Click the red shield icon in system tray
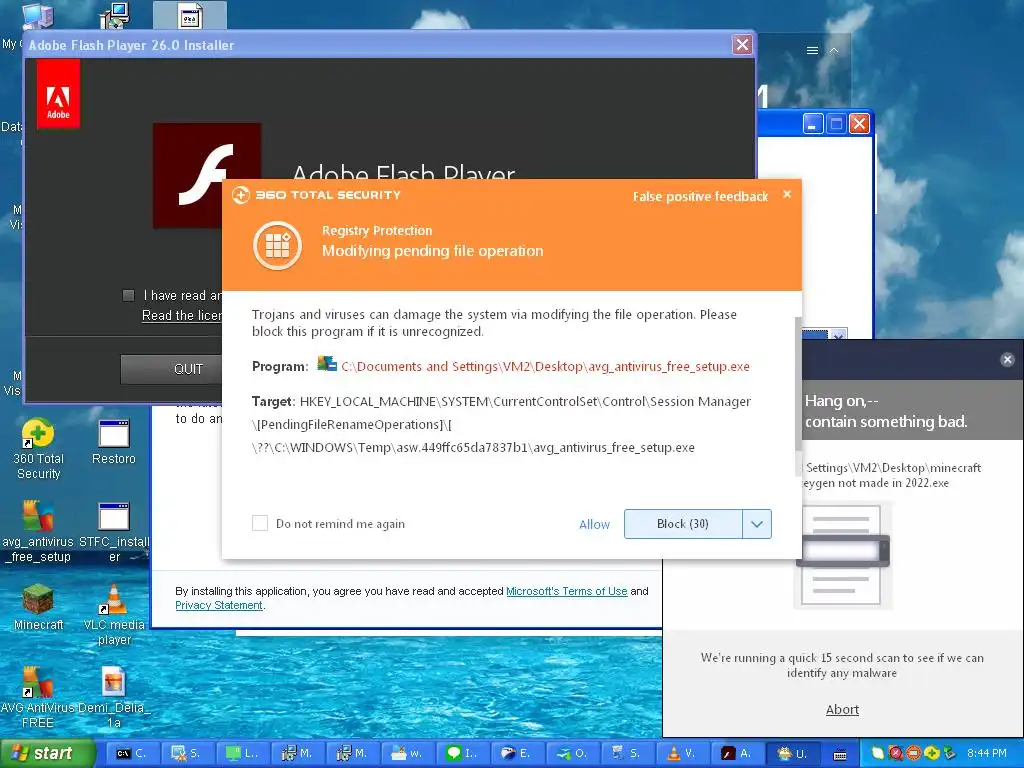This screenshot has width=1024, height=768. 896,753
